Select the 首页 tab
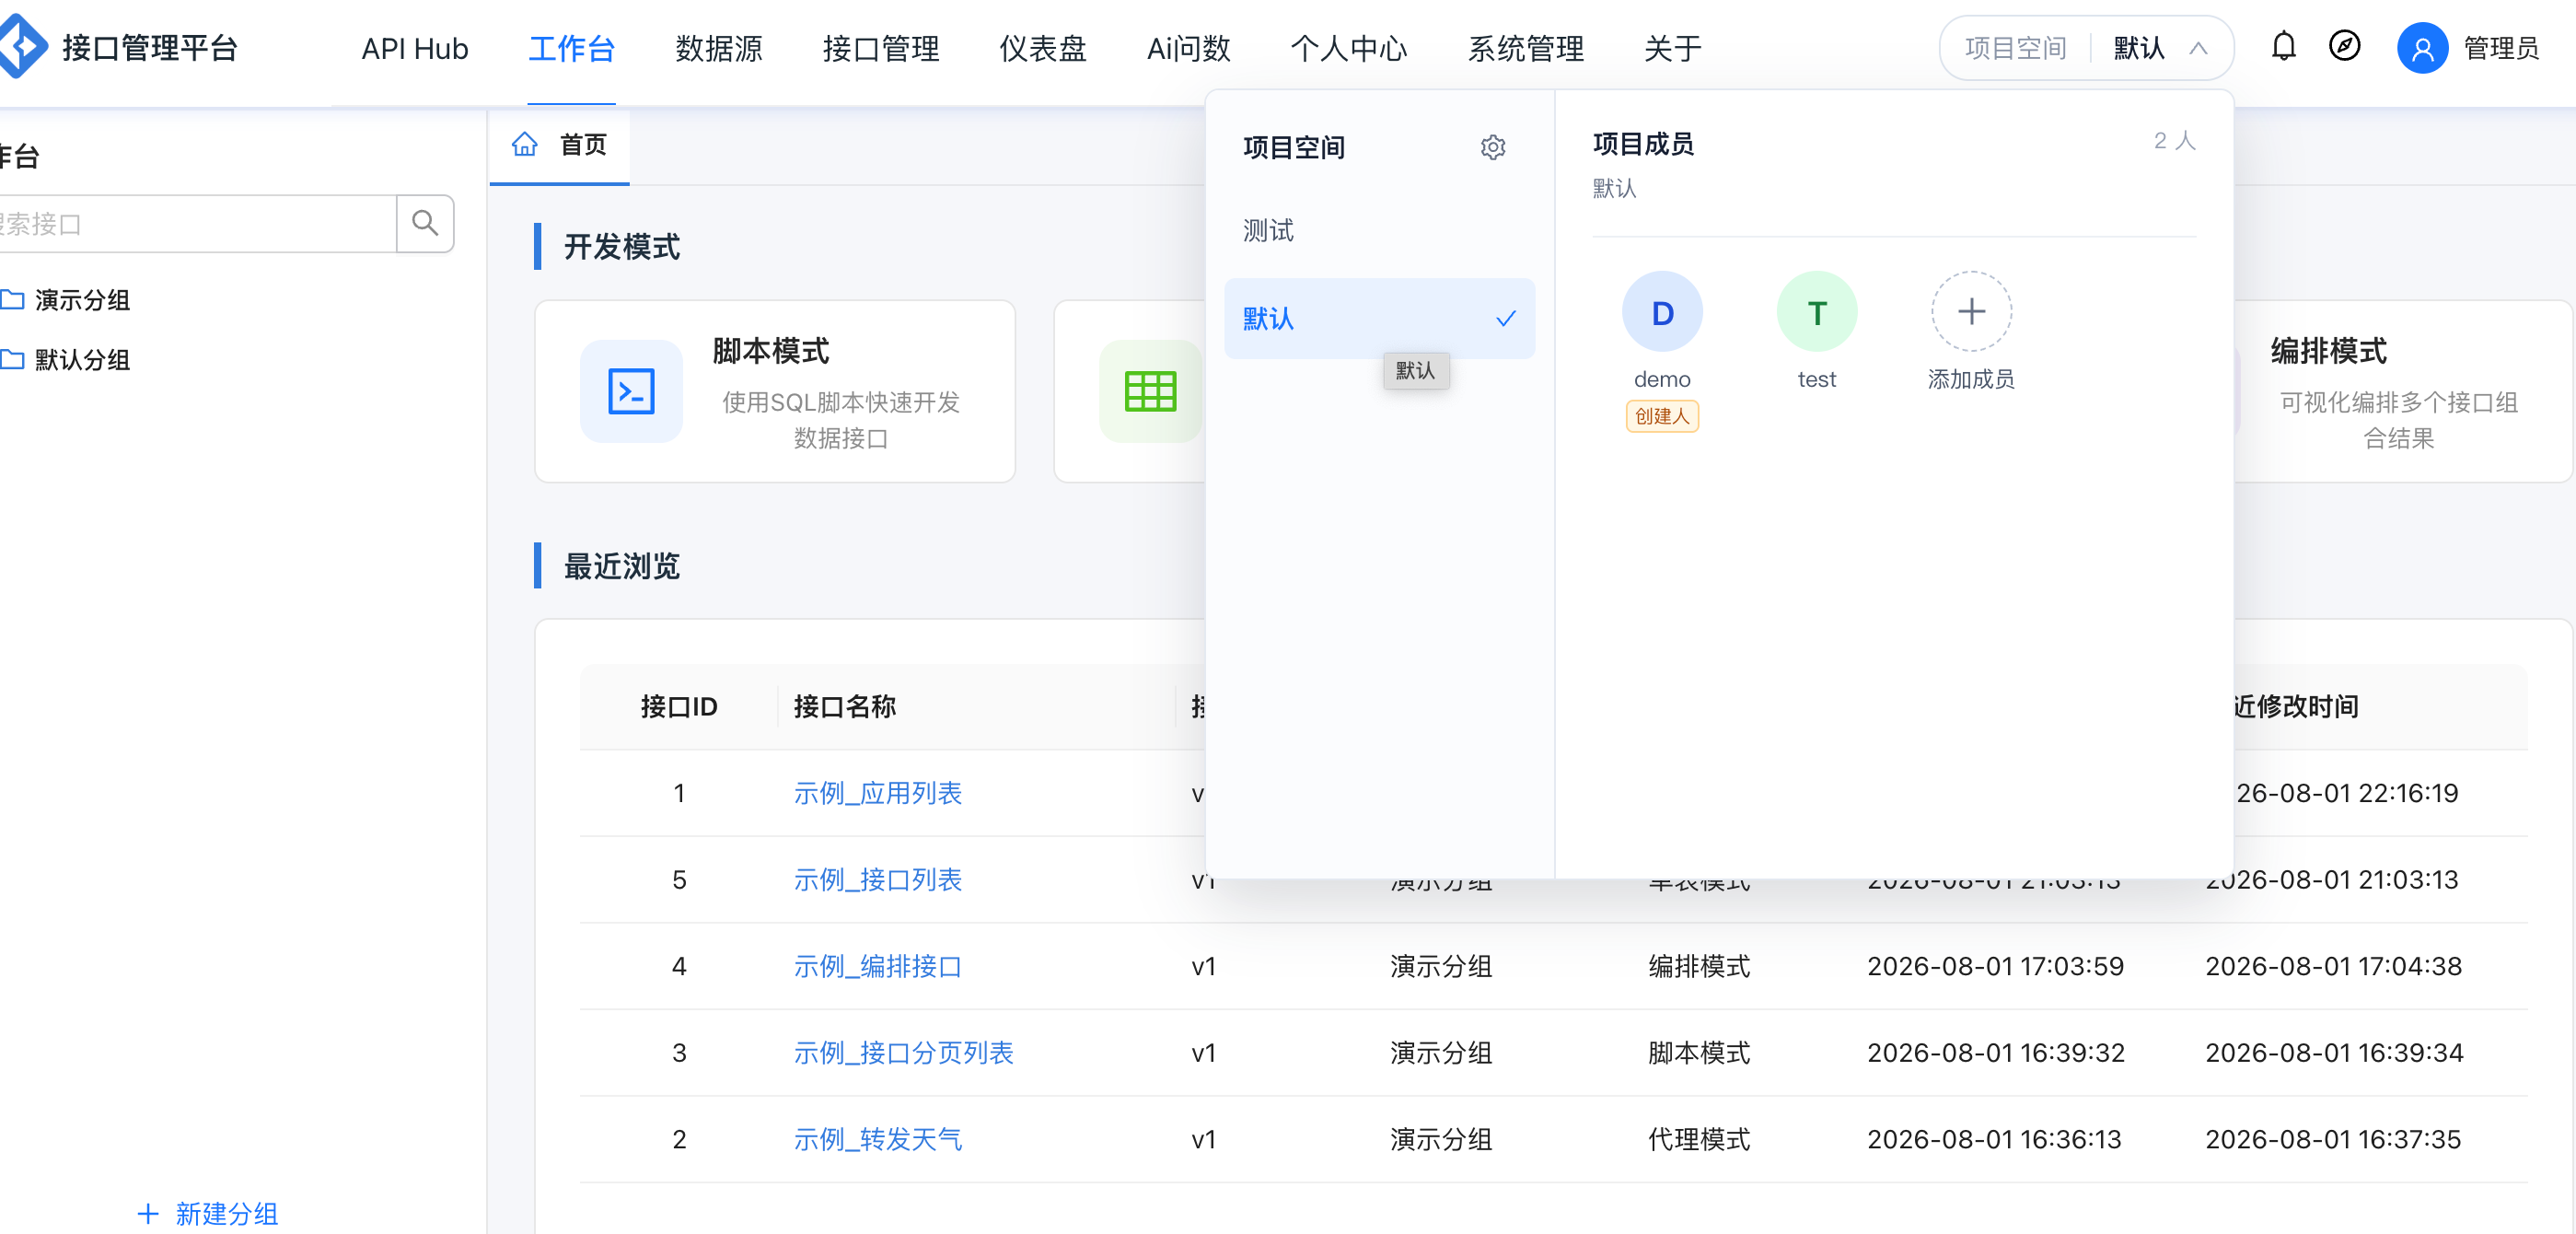The width and height of the screenshot is (2576, 1234). point(560,146)
